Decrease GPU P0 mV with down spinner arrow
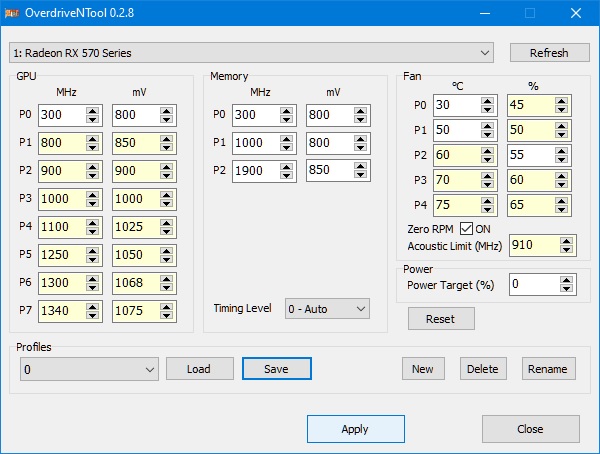600x454 pixels. (166, 119)
